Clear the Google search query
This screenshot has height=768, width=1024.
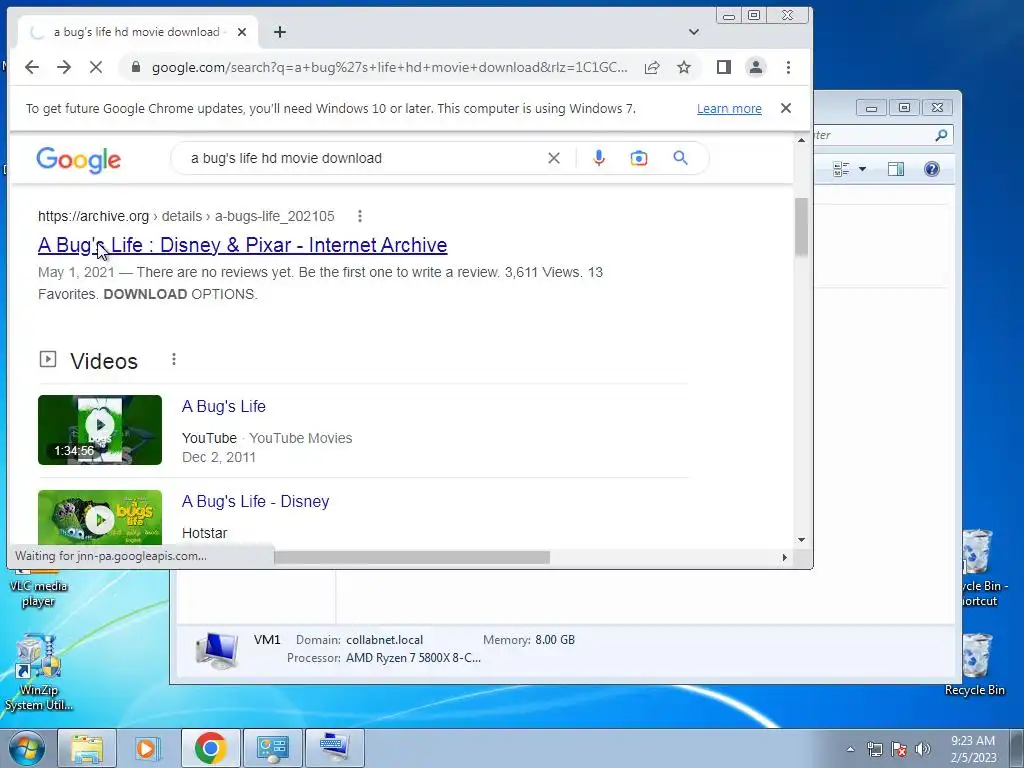point(554,158)
